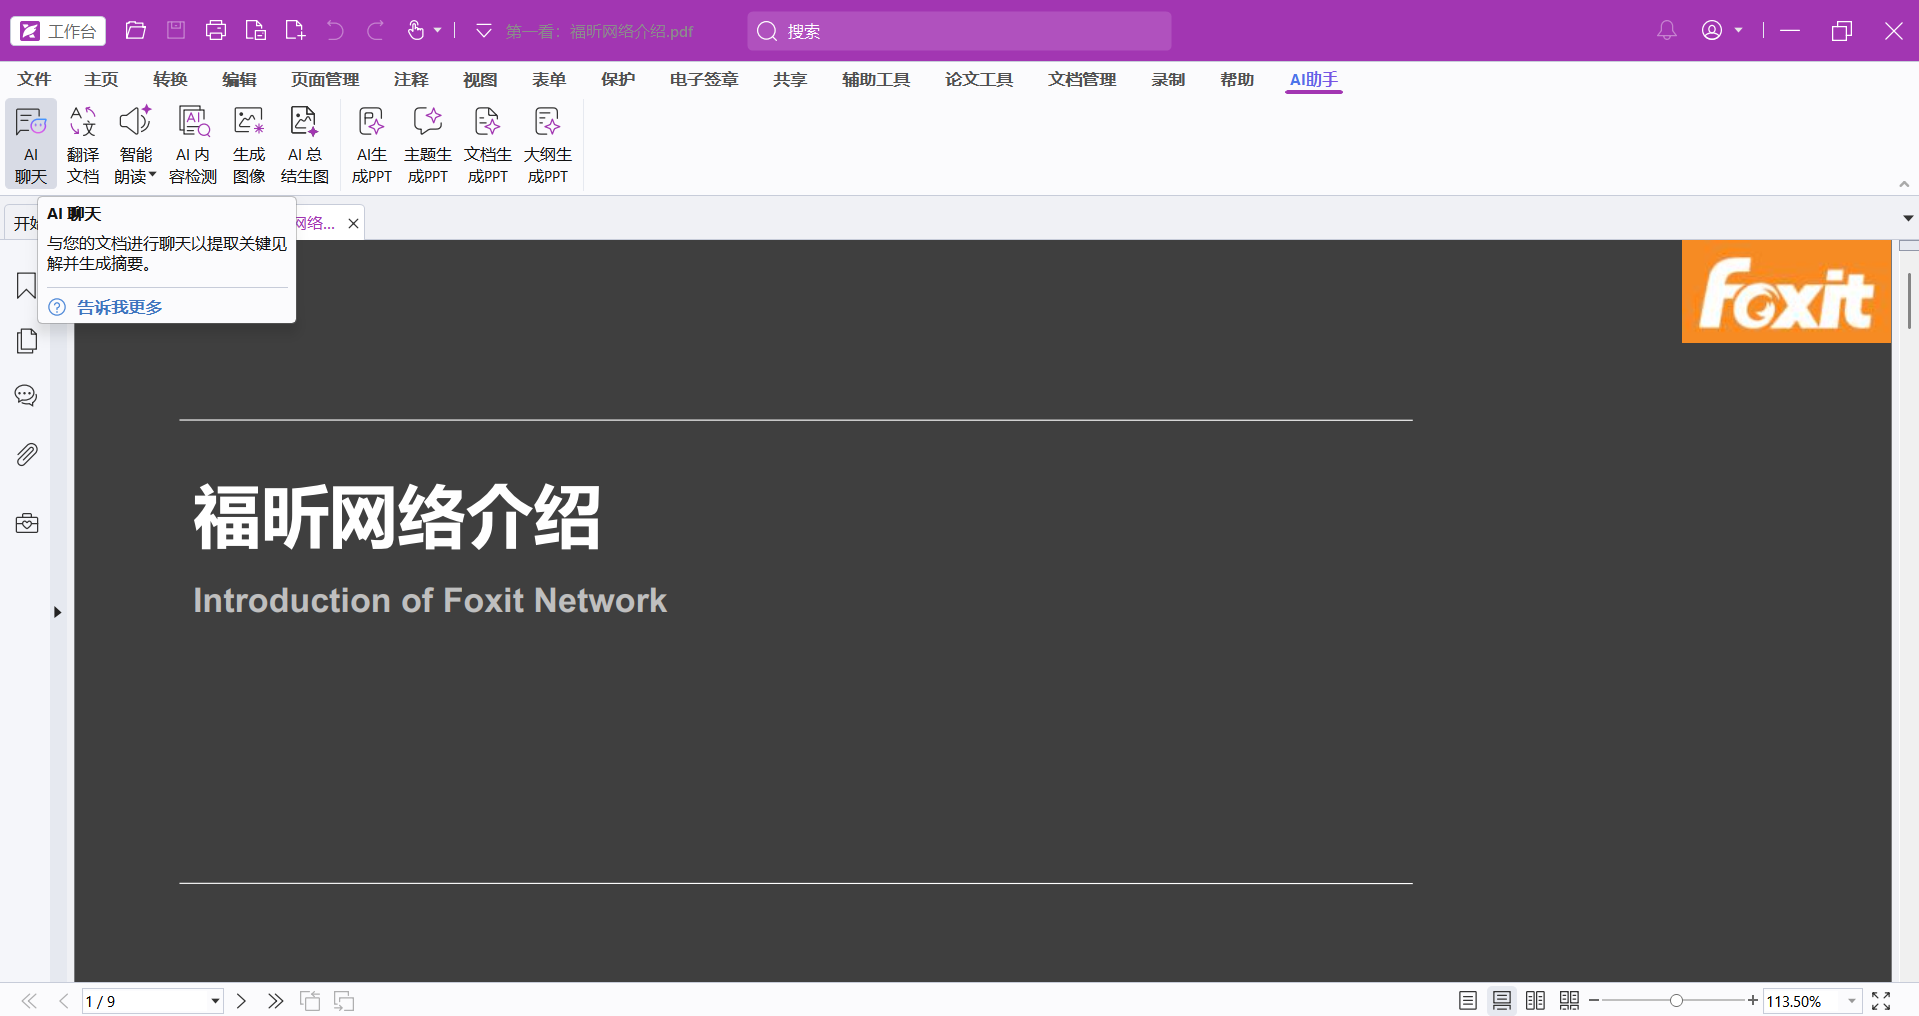Switch to two-page facing view
Screen dimensions: 1919x1016
point(1536,1001)
